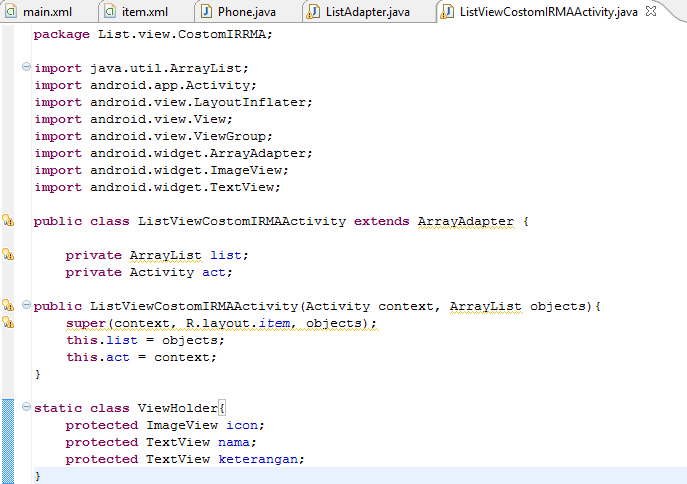Select the ListViewCostomIRMAActivity.java tab
The height and width of the screenshot is (484, 687).
click(x=548, y=12)
